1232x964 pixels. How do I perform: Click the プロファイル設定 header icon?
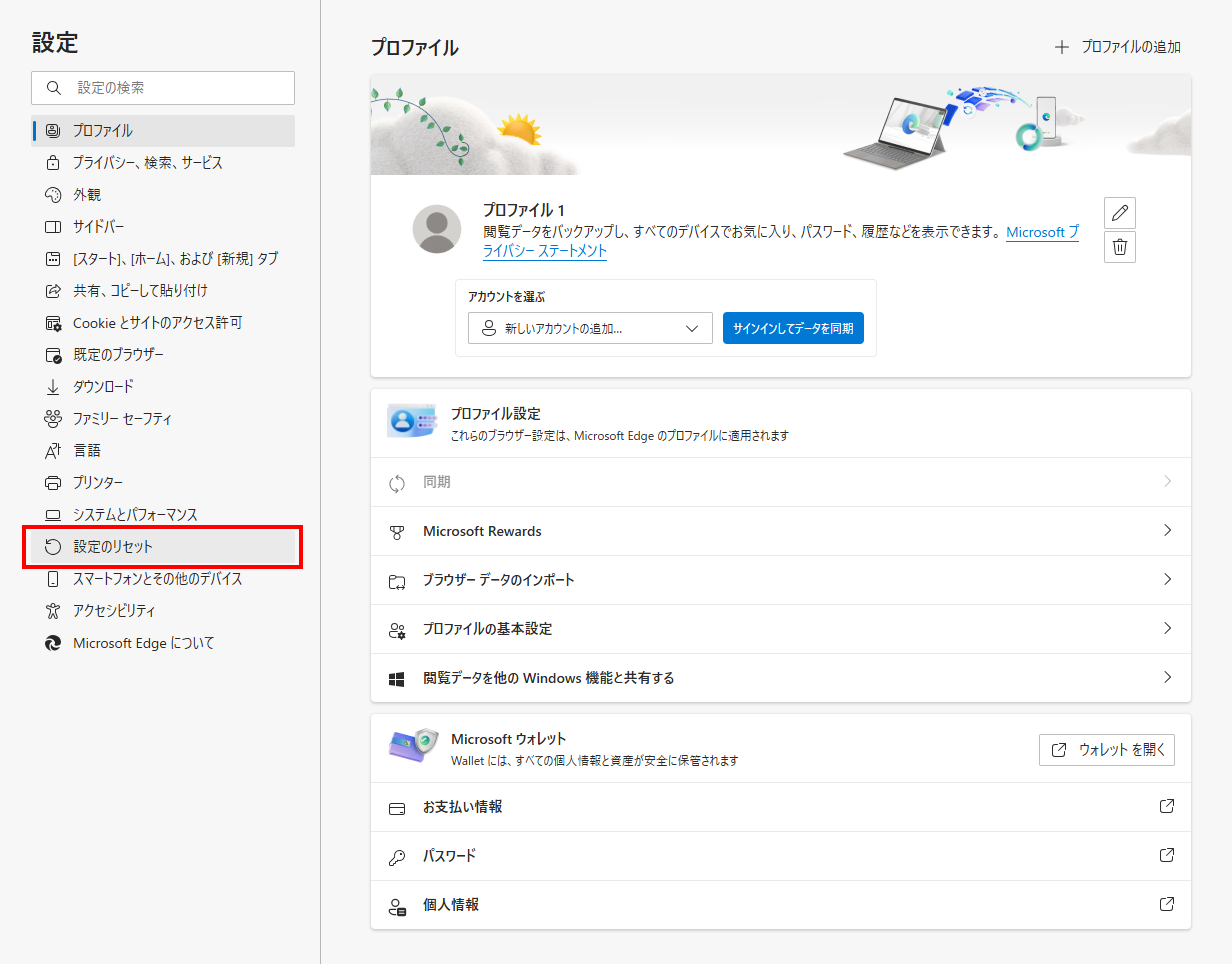coord(412,422)
